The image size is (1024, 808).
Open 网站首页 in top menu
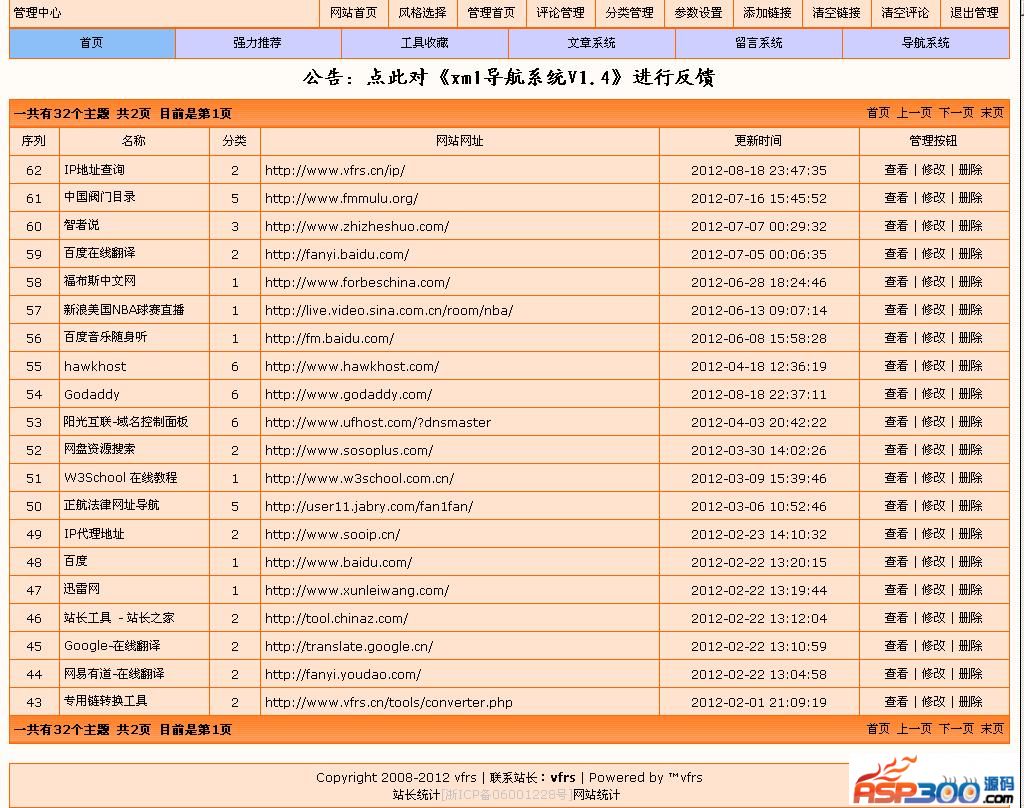tap(353, 12)
